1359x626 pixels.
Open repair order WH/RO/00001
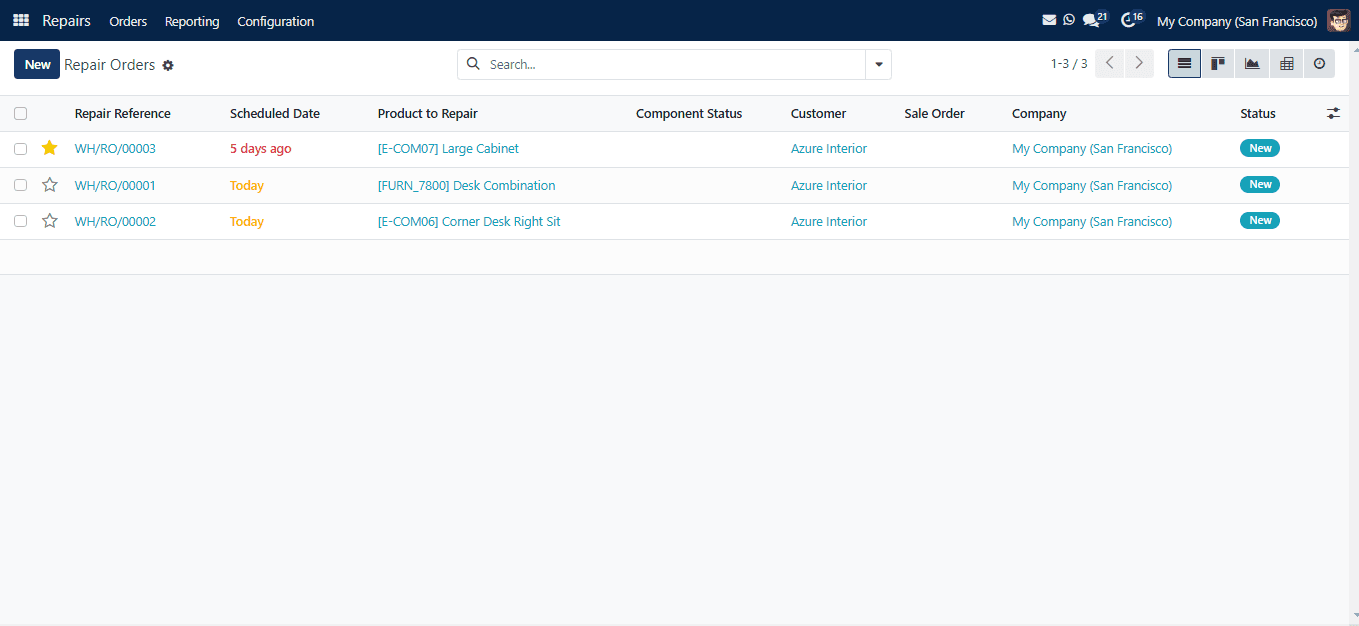pos(115,185)
